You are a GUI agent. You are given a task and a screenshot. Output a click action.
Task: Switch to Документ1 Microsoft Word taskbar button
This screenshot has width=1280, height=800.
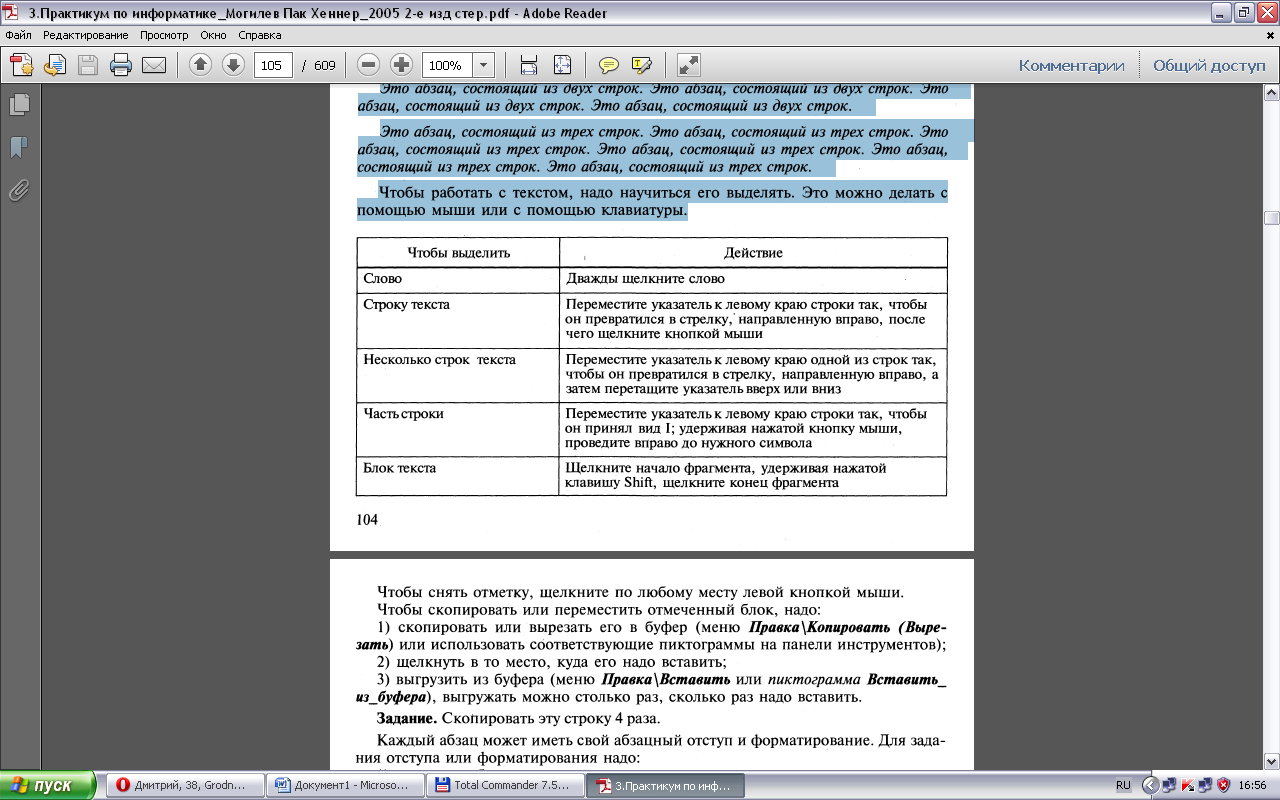pos(346,785)
